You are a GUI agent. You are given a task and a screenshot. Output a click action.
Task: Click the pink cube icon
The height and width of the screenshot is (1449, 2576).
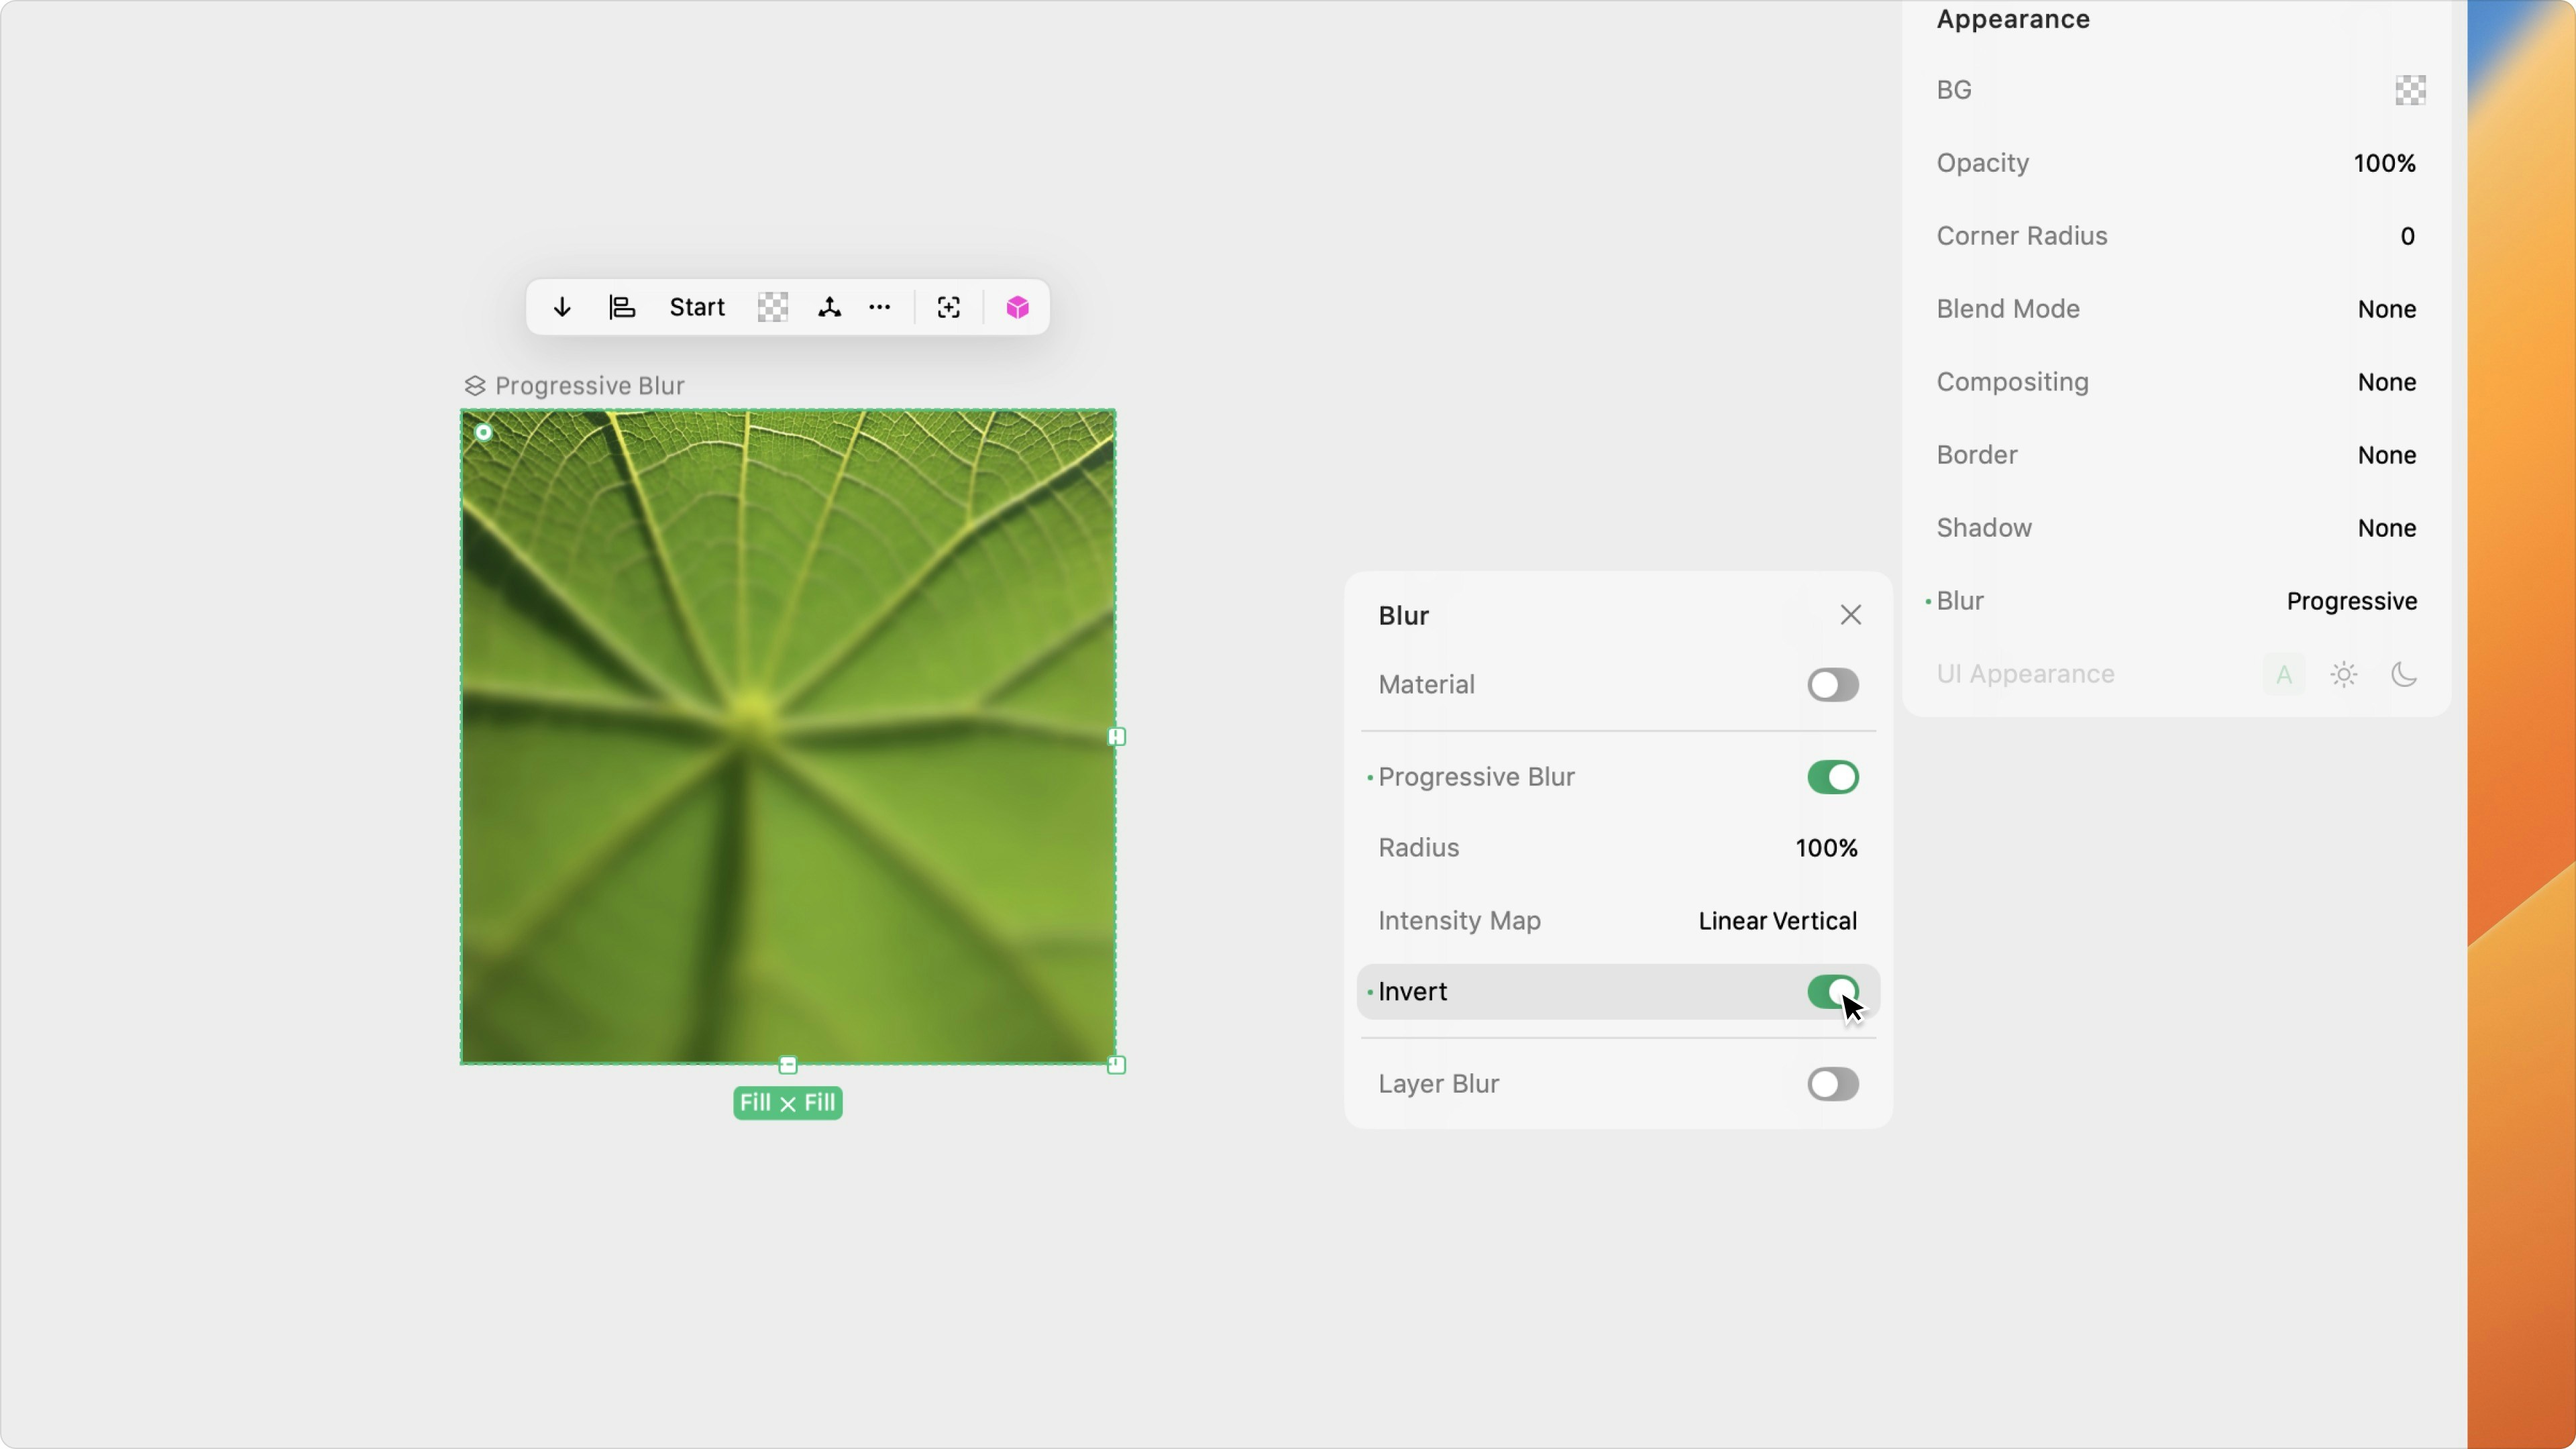[x=1017, y=307]
